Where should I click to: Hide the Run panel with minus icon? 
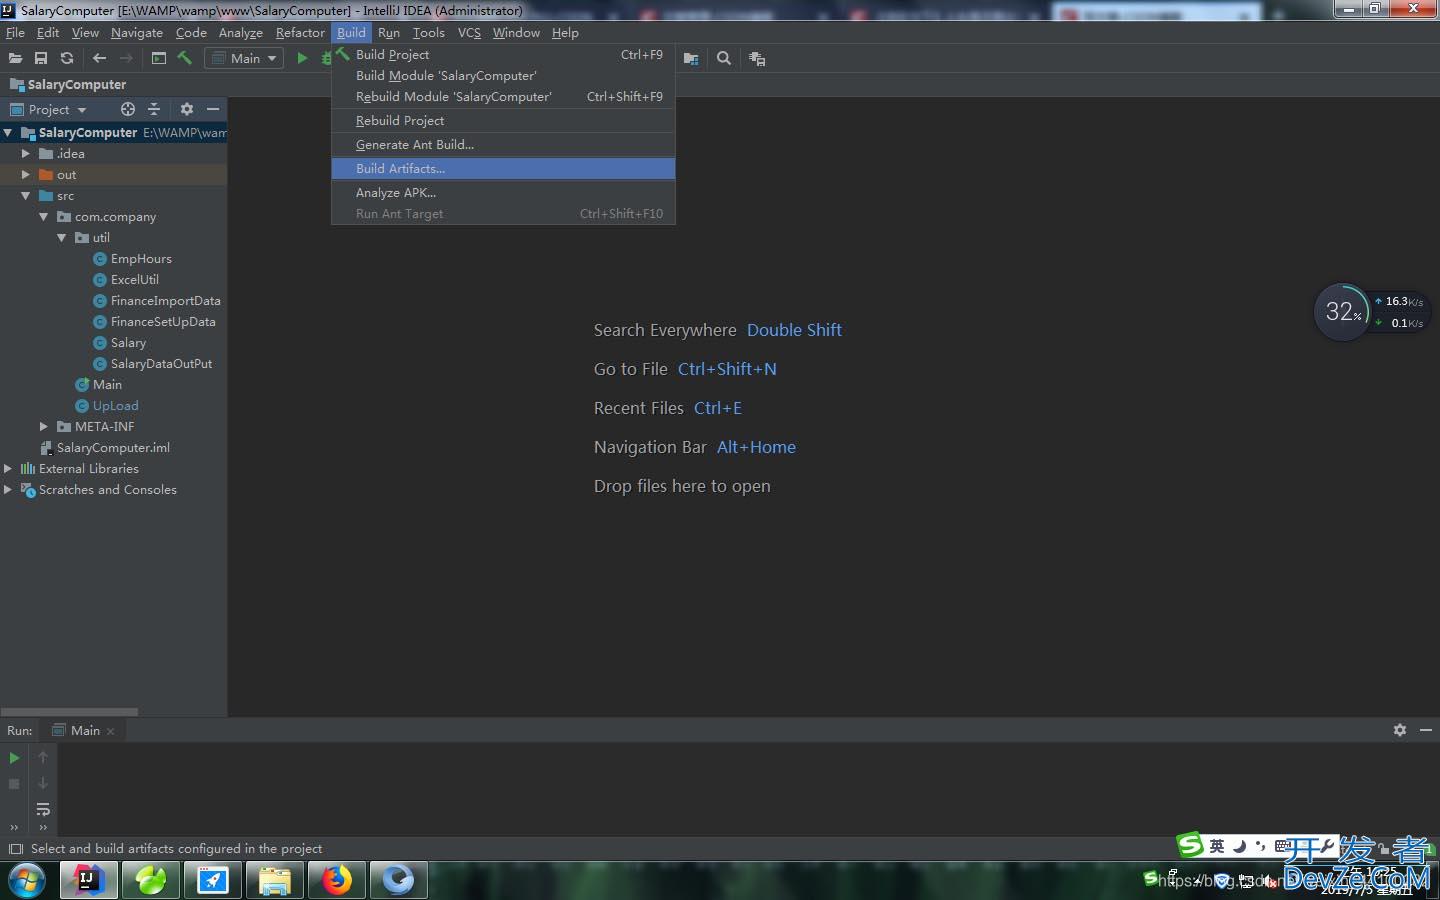[x=1426, y=730]
